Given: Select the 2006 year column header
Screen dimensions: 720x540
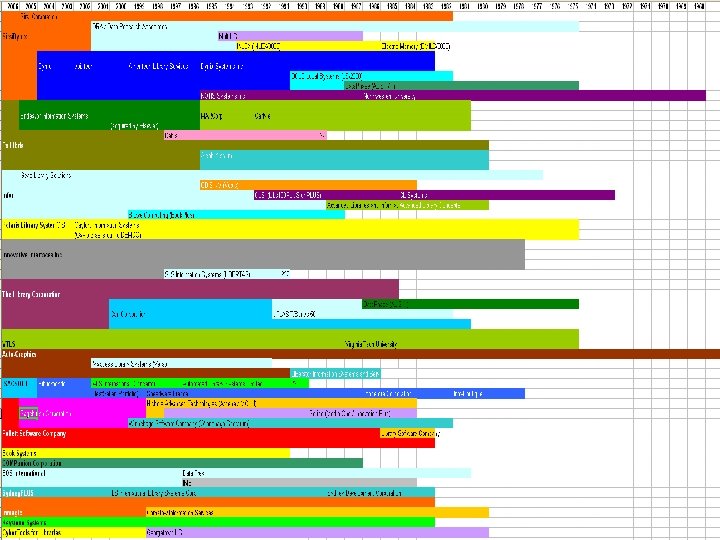Looking at the screenshot, I should (13, 6).
